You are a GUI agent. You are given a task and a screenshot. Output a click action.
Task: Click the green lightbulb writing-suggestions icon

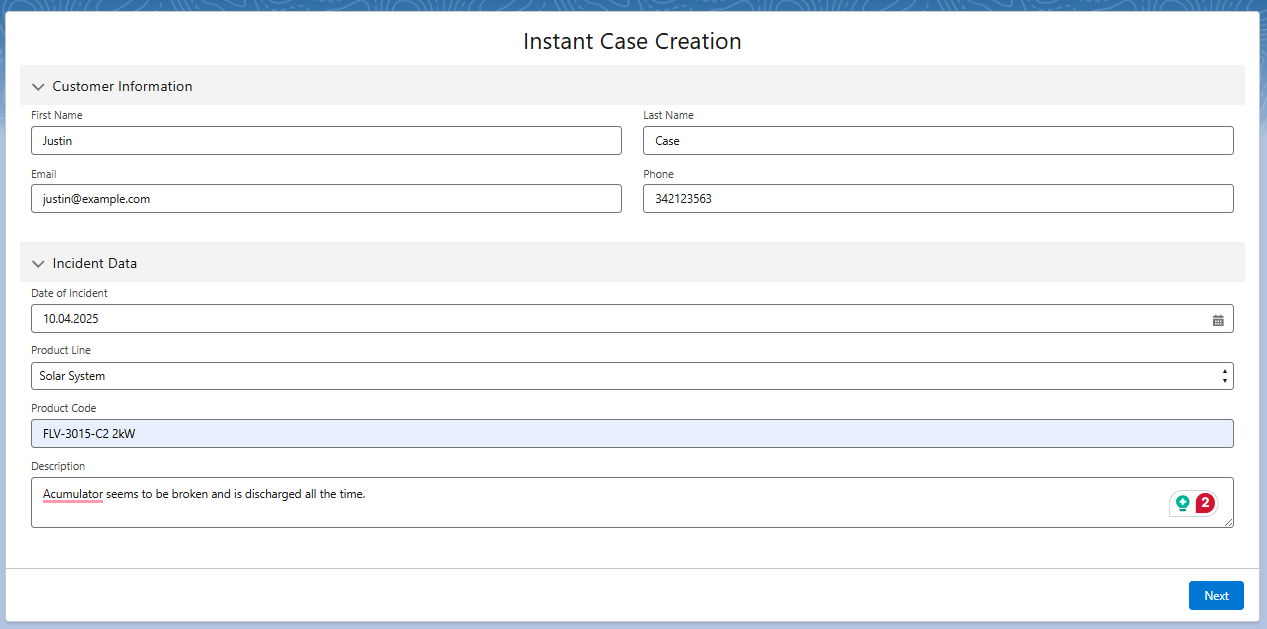(1183, 503)
